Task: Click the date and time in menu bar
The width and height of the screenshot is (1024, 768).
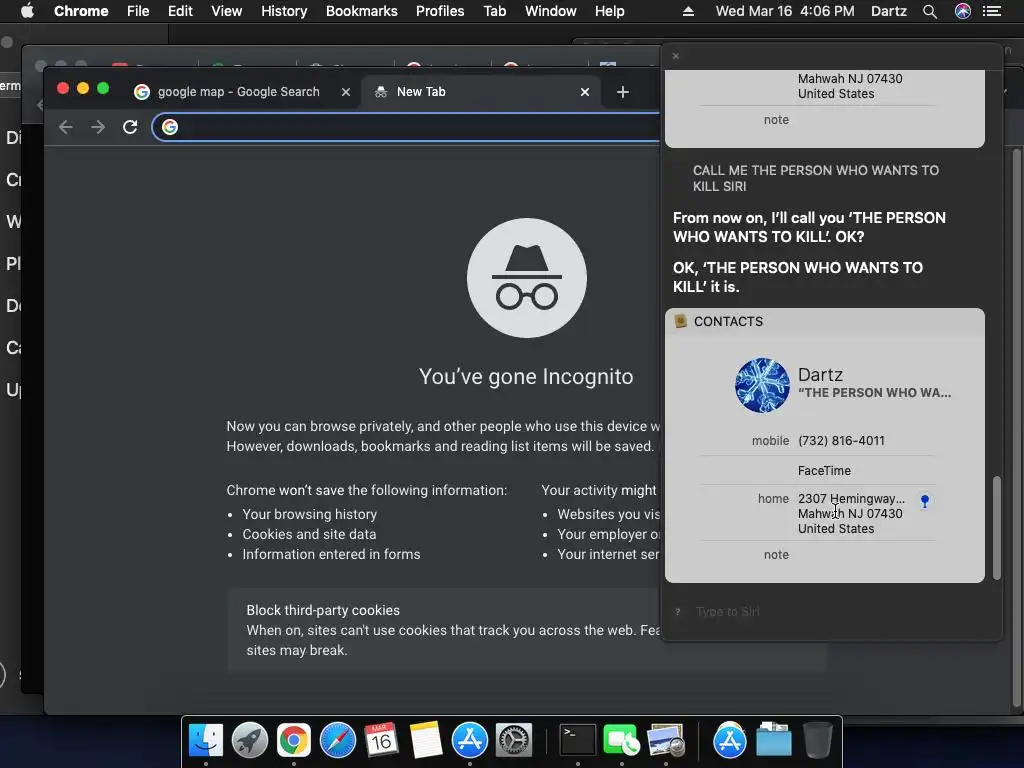Action: click(x=785, y=11)
